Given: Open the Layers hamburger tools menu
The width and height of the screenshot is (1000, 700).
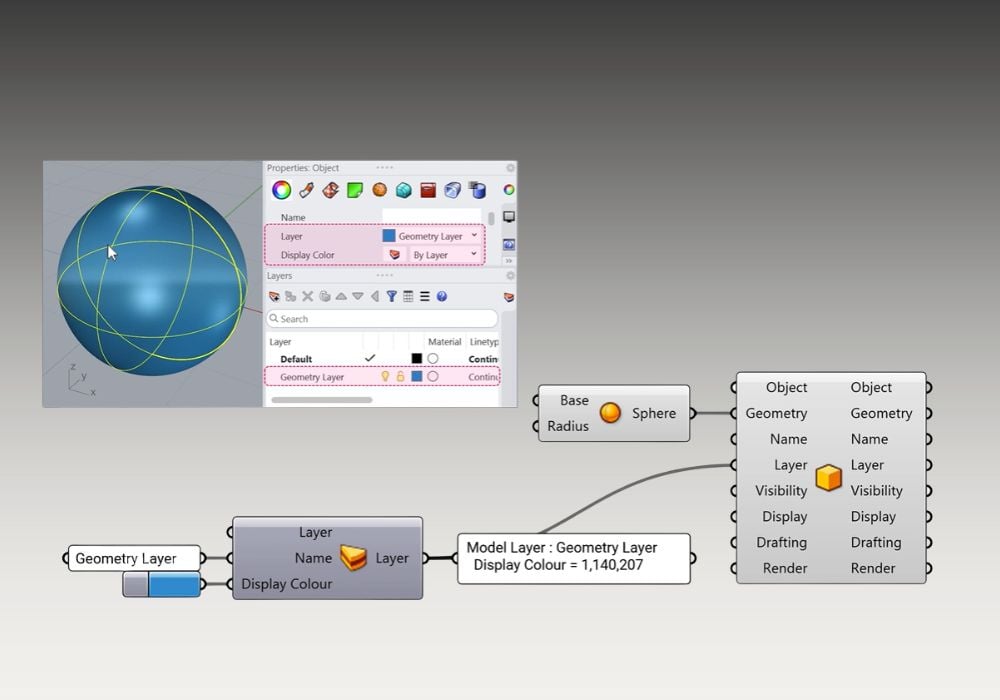Looking at the screenshot, I should point(425,296).
